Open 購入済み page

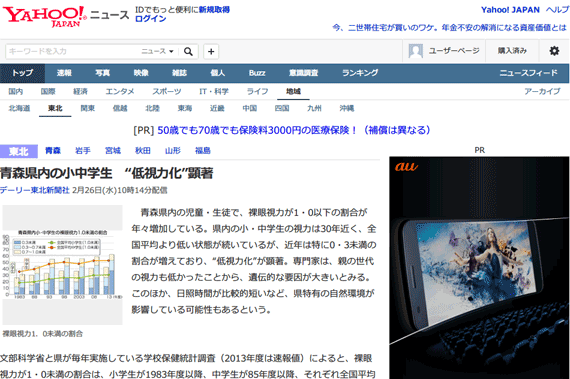pyautogui.click(x=512, y=51)
